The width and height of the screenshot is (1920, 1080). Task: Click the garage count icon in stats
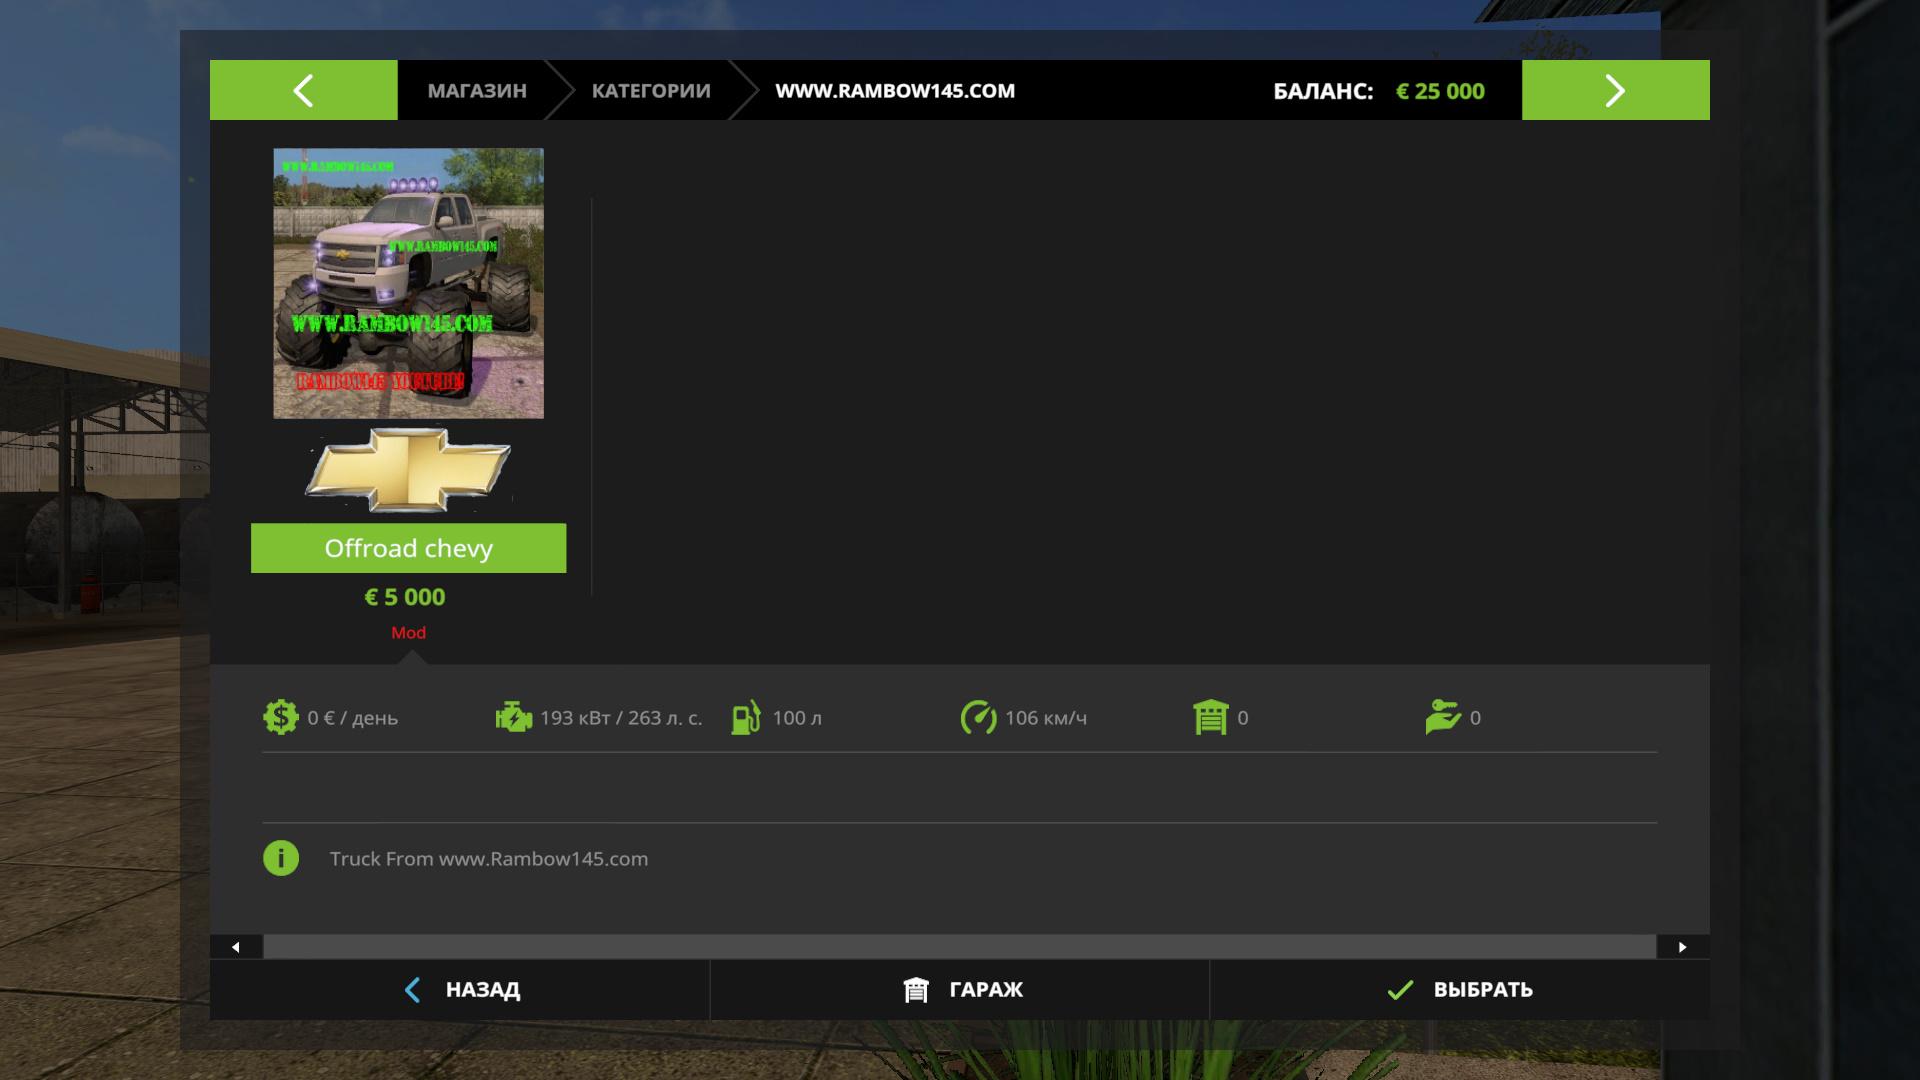(1210, 717)
